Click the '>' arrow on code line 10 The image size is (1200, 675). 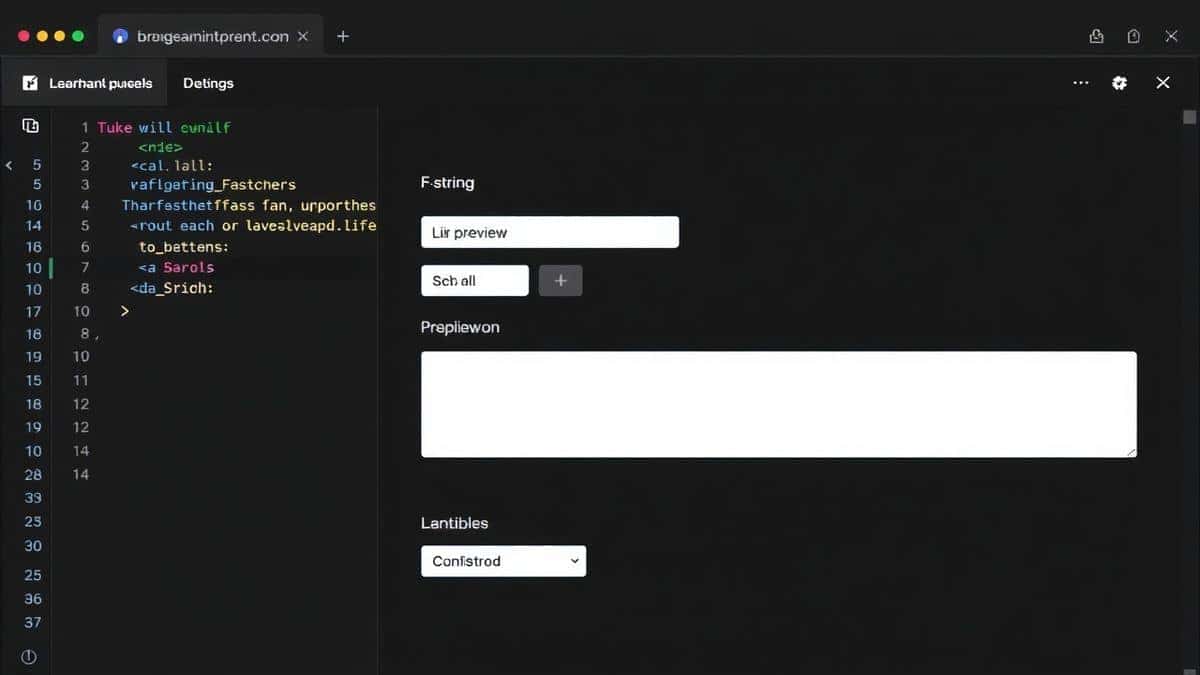[125, 311]
